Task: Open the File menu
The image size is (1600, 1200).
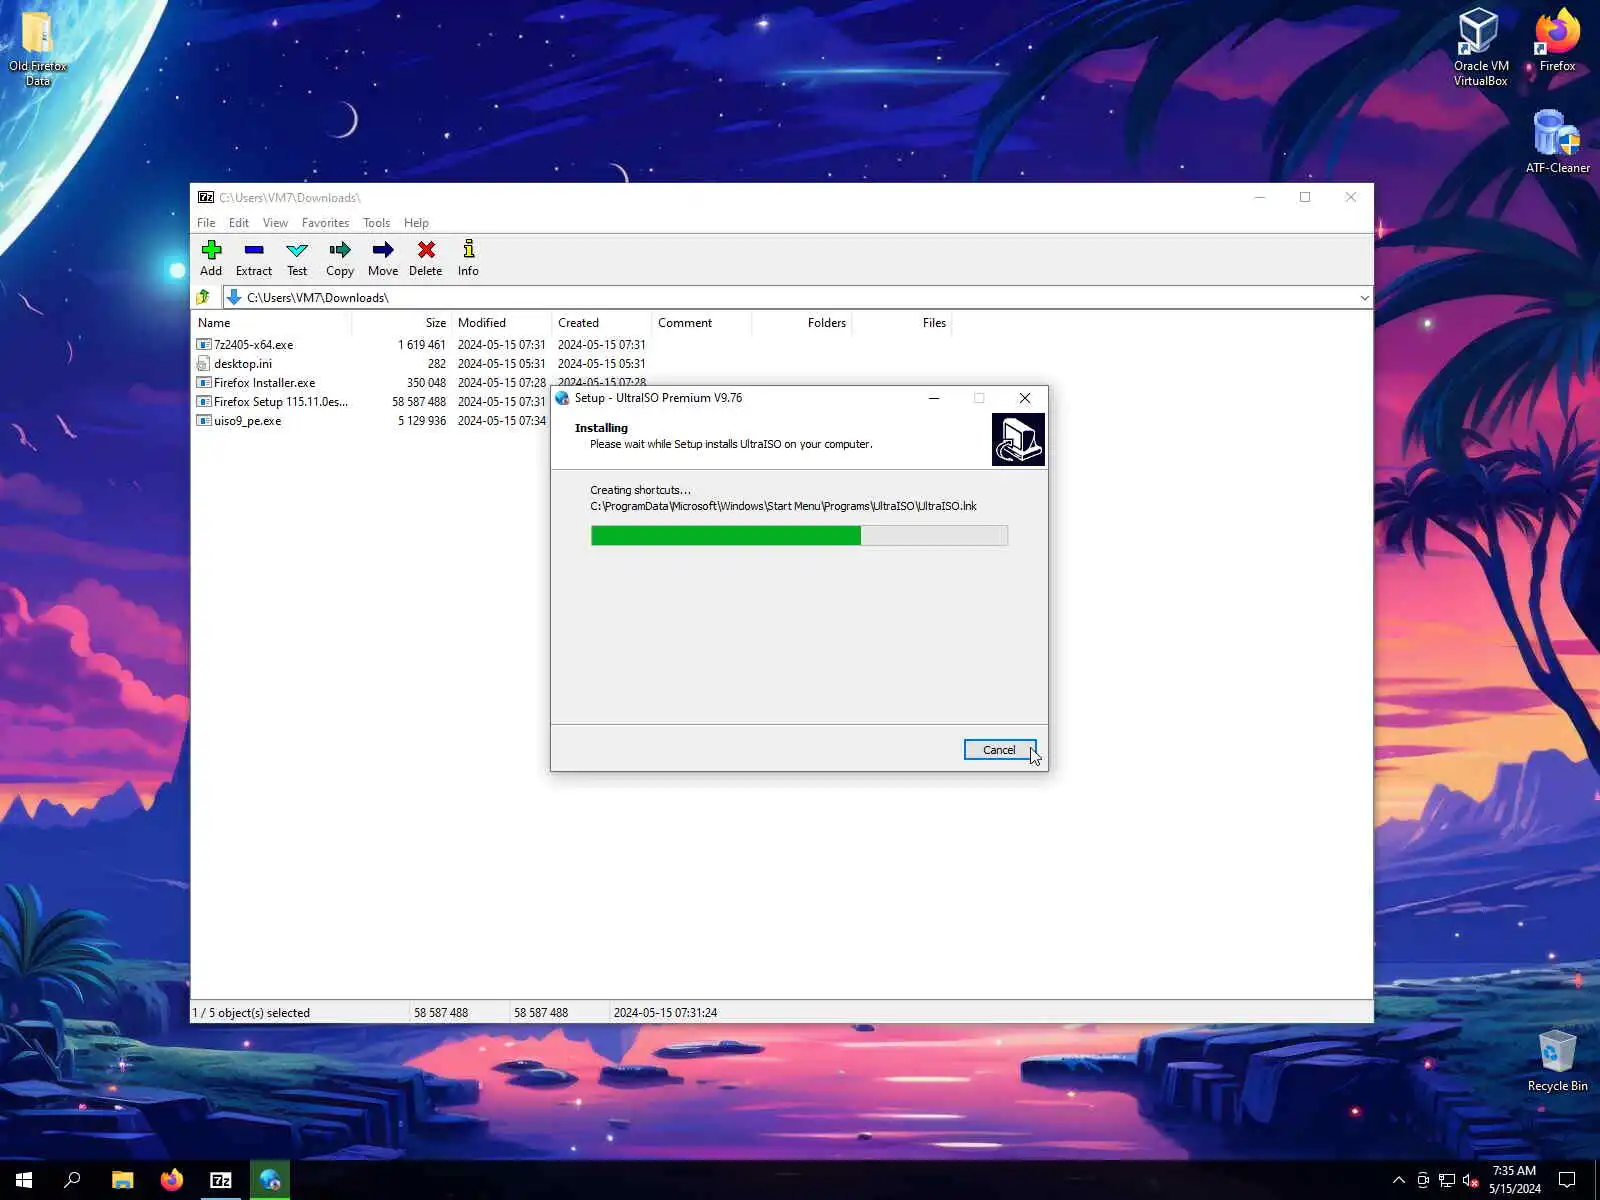Action: click(x=206, y=223)
